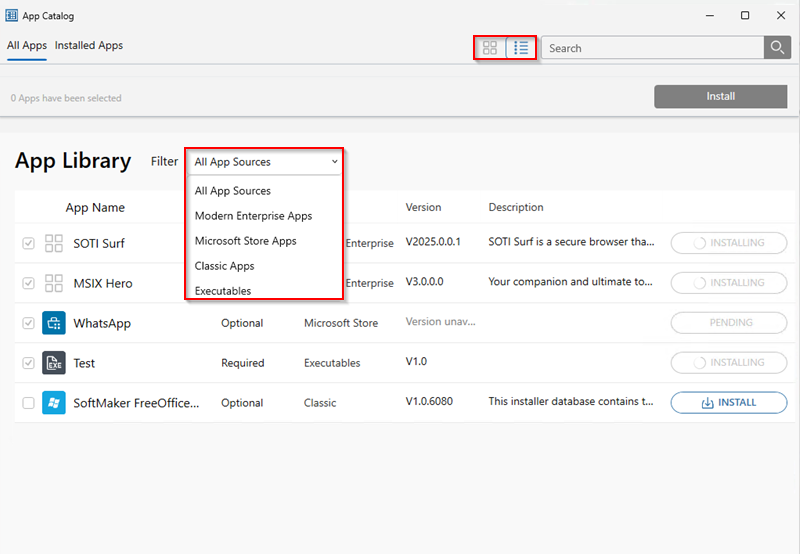Switch to list view icon

pyautogui.click(x=521, y=48)
